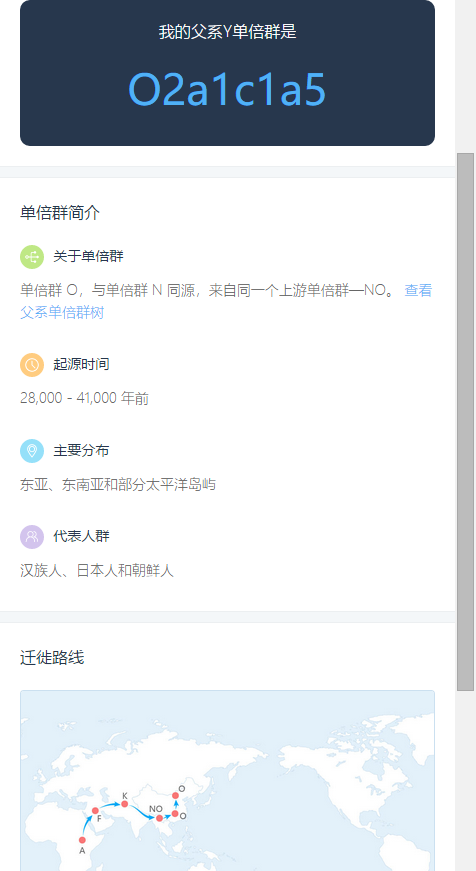The width and height of the screenshot is (476, 871).
Task: Click the blue location pin icon
Action: click(32, 450)
